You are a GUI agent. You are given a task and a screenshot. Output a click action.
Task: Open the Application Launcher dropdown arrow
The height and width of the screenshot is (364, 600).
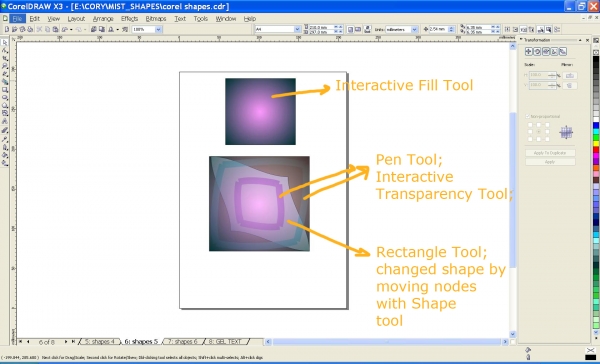pyautogui.click(x=117, y=29)
